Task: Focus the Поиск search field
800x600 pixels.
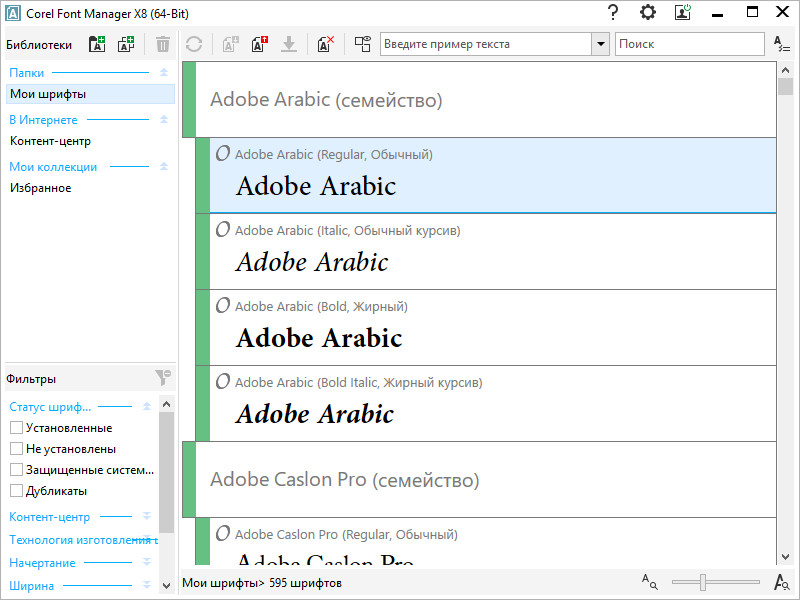Action: tap(689, 44)
